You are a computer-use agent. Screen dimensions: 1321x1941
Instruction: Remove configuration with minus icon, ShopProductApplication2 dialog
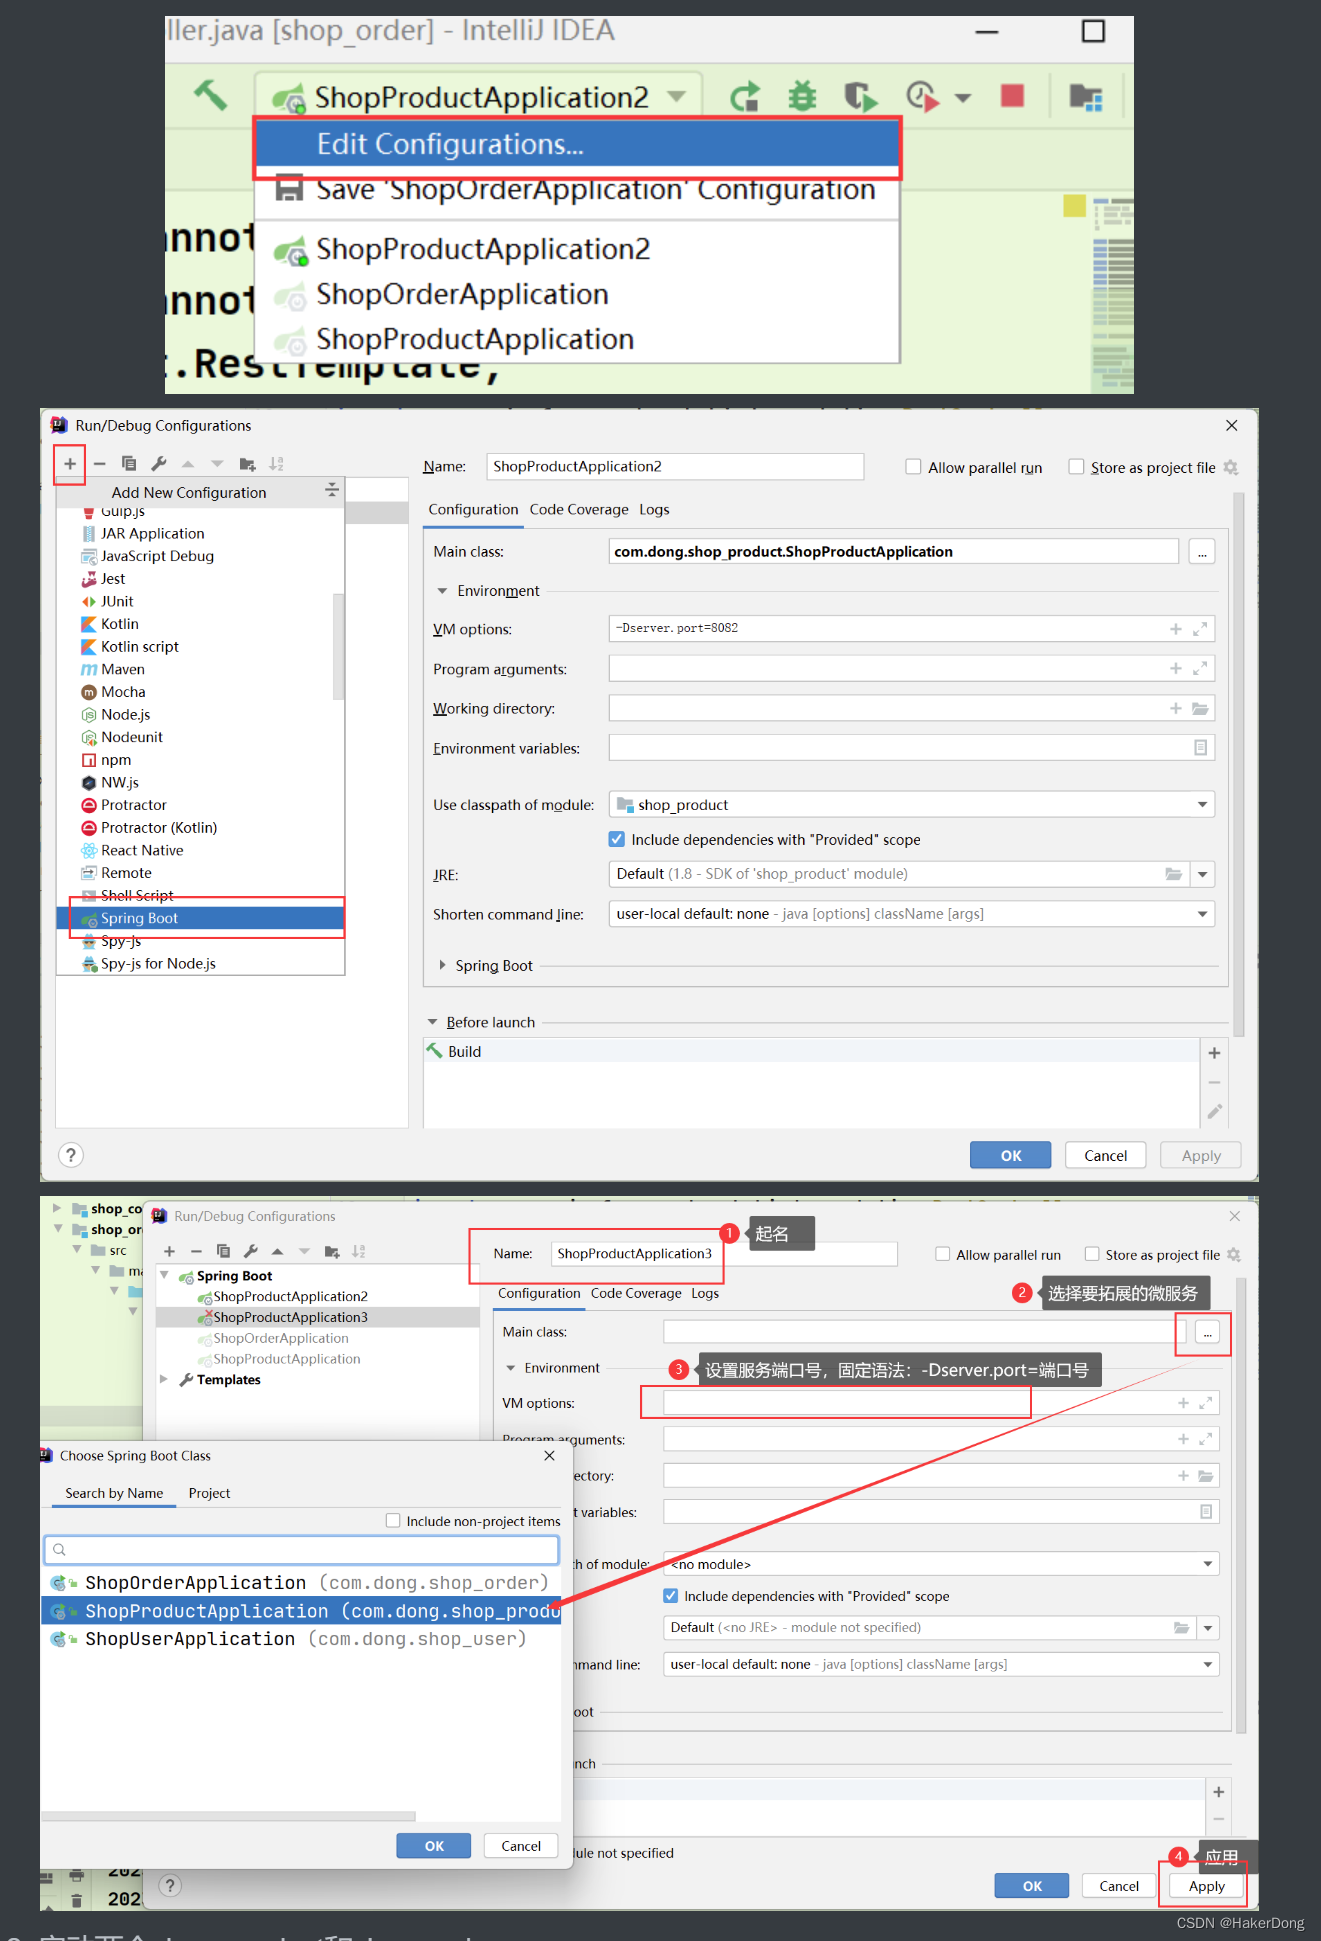pos(99,464)
